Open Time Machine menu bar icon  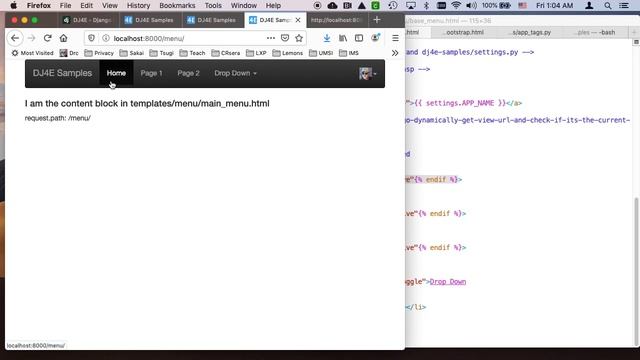point(393,6)
